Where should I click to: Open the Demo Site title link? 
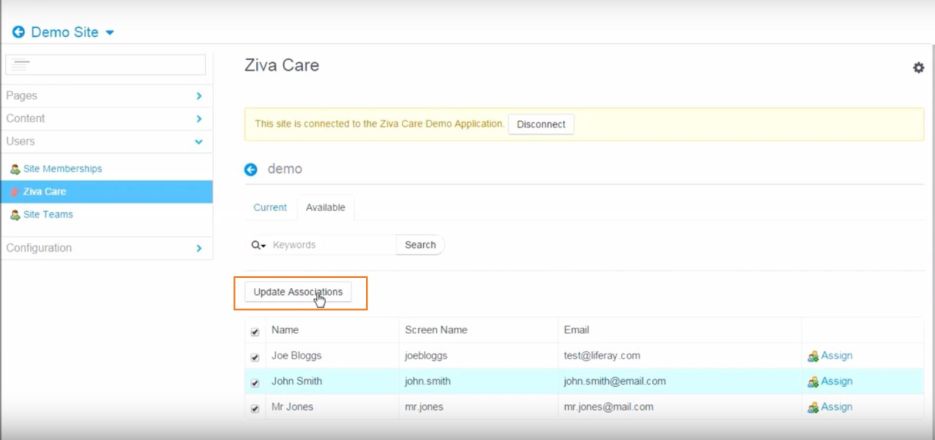point(64,32)
